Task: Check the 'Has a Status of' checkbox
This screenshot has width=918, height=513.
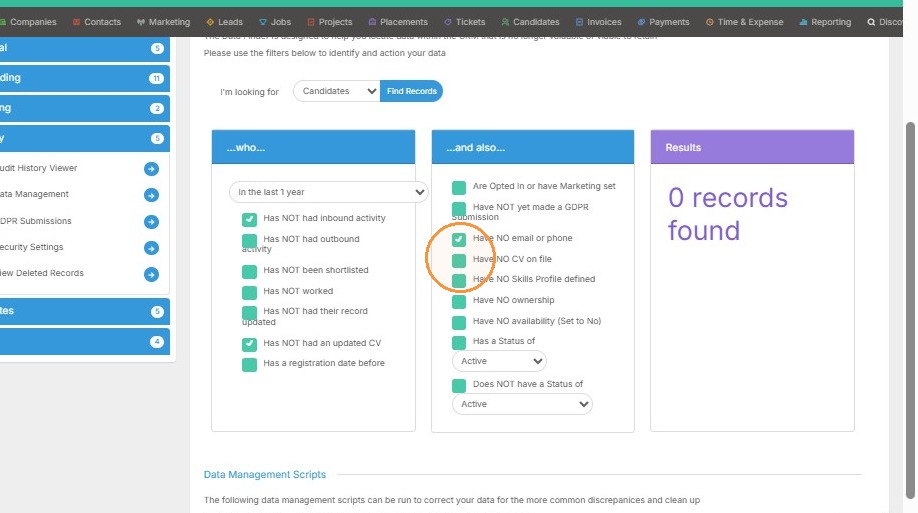Action: coord(459,343)
